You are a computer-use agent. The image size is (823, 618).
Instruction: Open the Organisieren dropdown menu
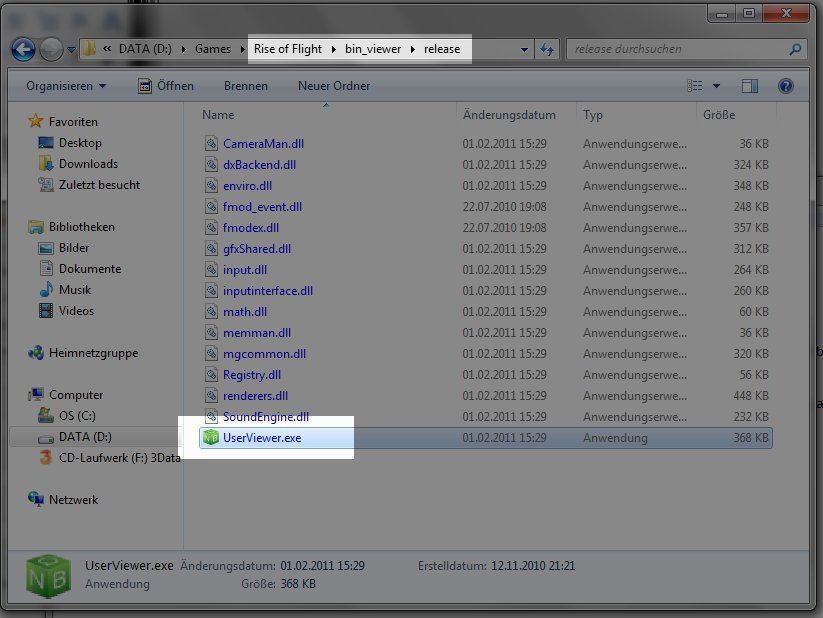pyautogui.click(x=60, y=86)
